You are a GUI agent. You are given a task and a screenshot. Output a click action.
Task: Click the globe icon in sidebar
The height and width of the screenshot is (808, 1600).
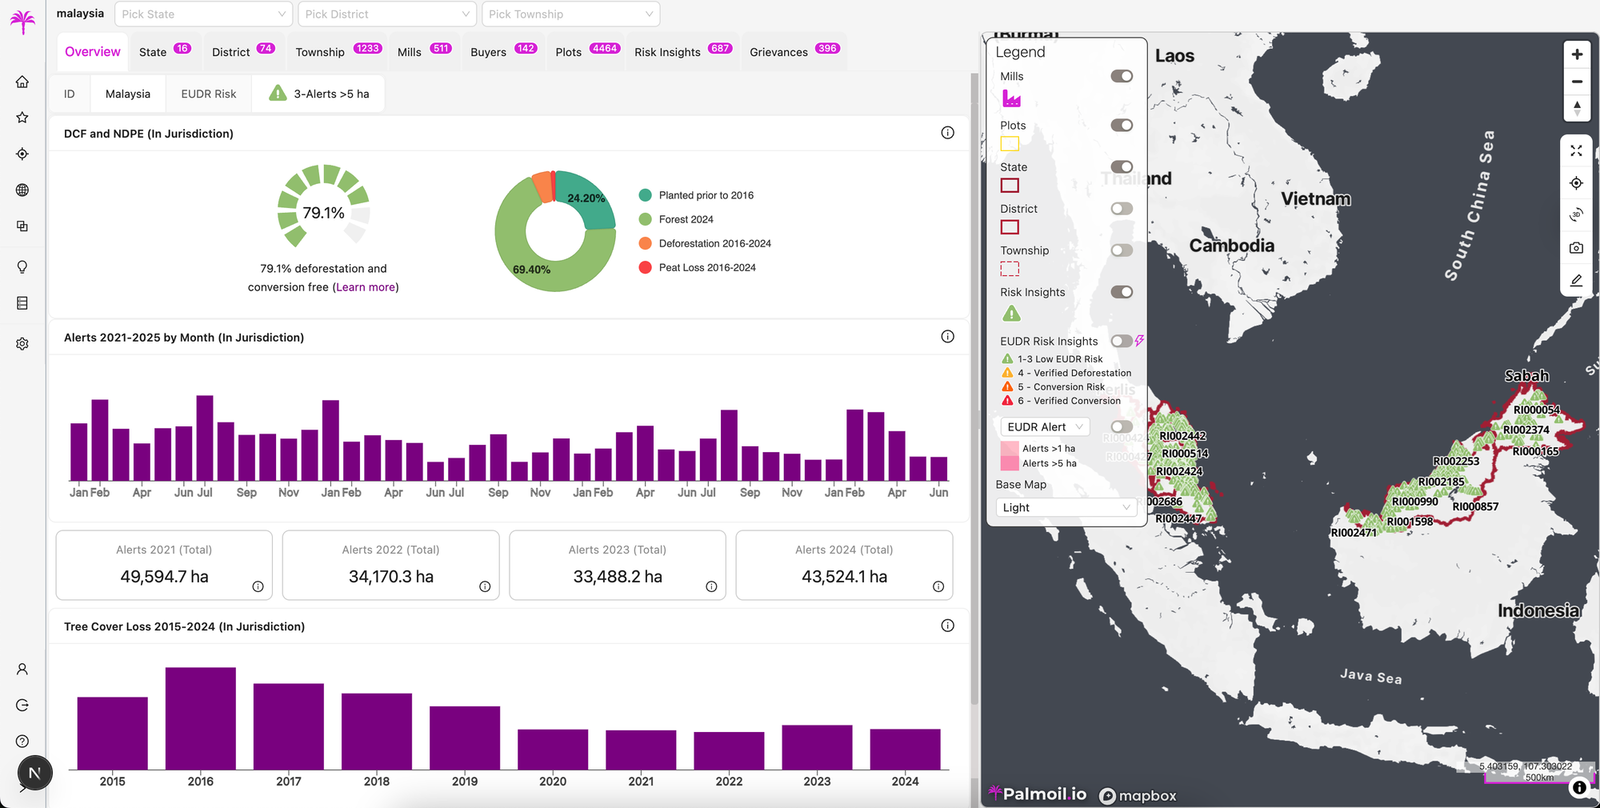click(x=22, y=190)
